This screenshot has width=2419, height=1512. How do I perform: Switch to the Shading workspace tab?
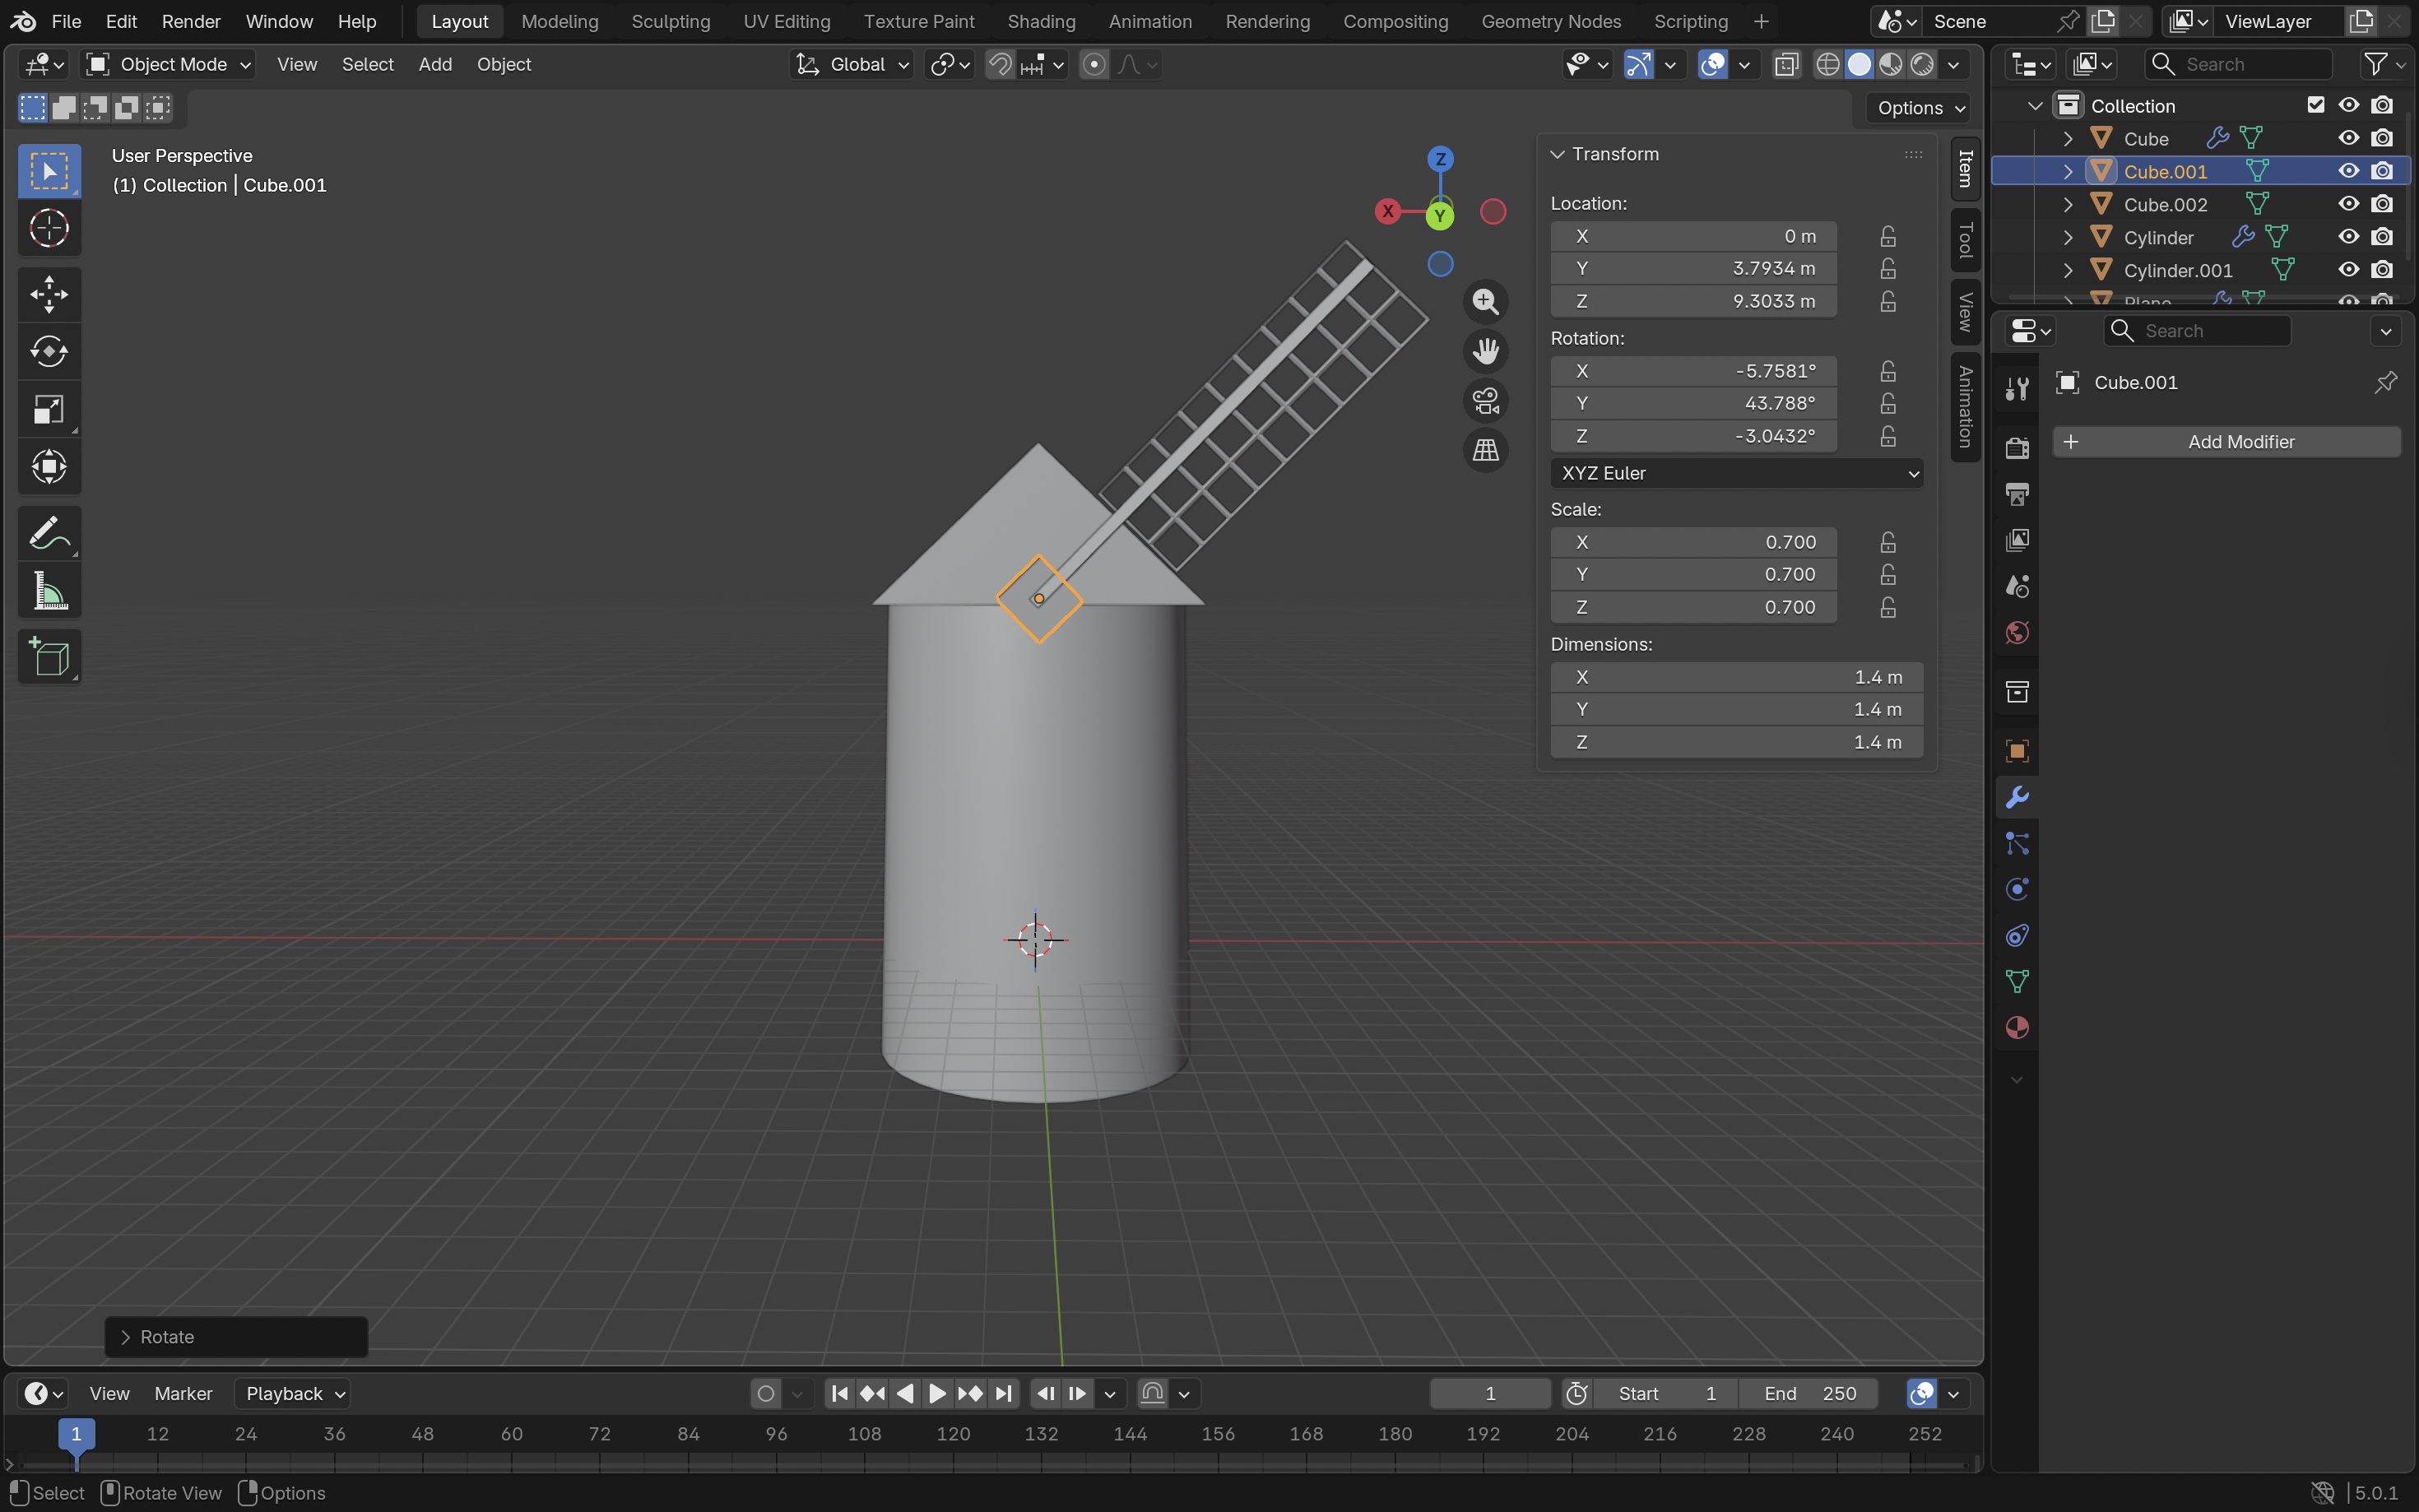tap(1041, 21)
